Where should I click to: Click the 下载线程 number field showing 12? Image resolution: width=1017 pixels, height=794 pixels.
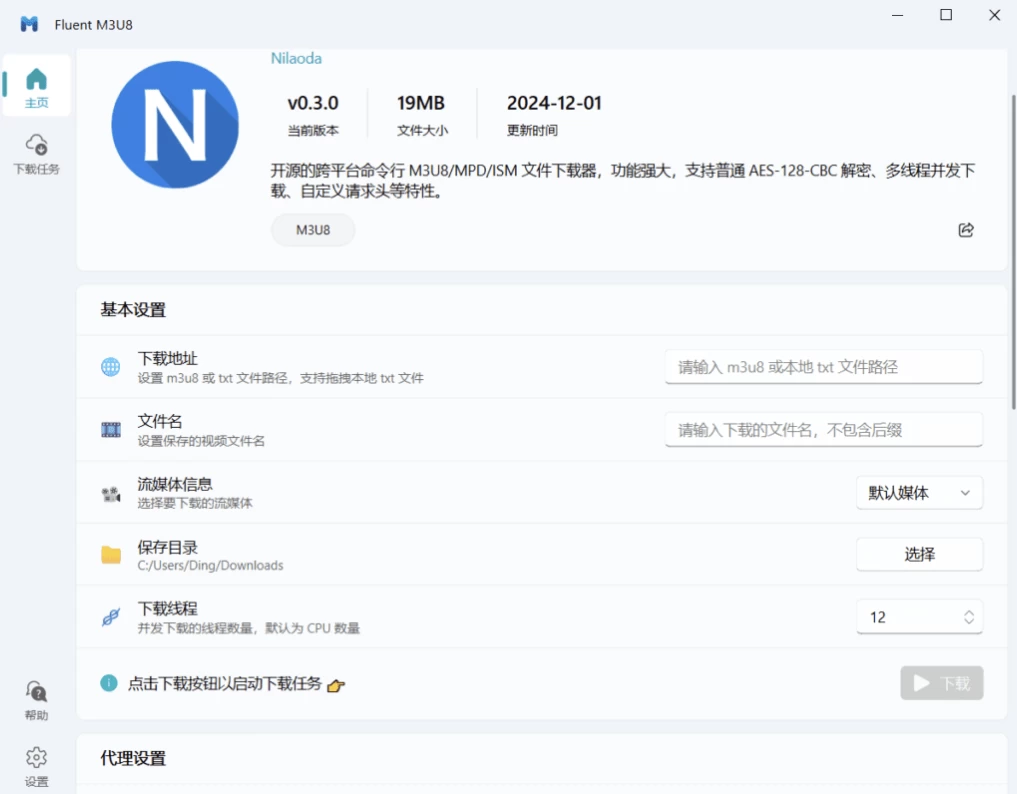905,618
